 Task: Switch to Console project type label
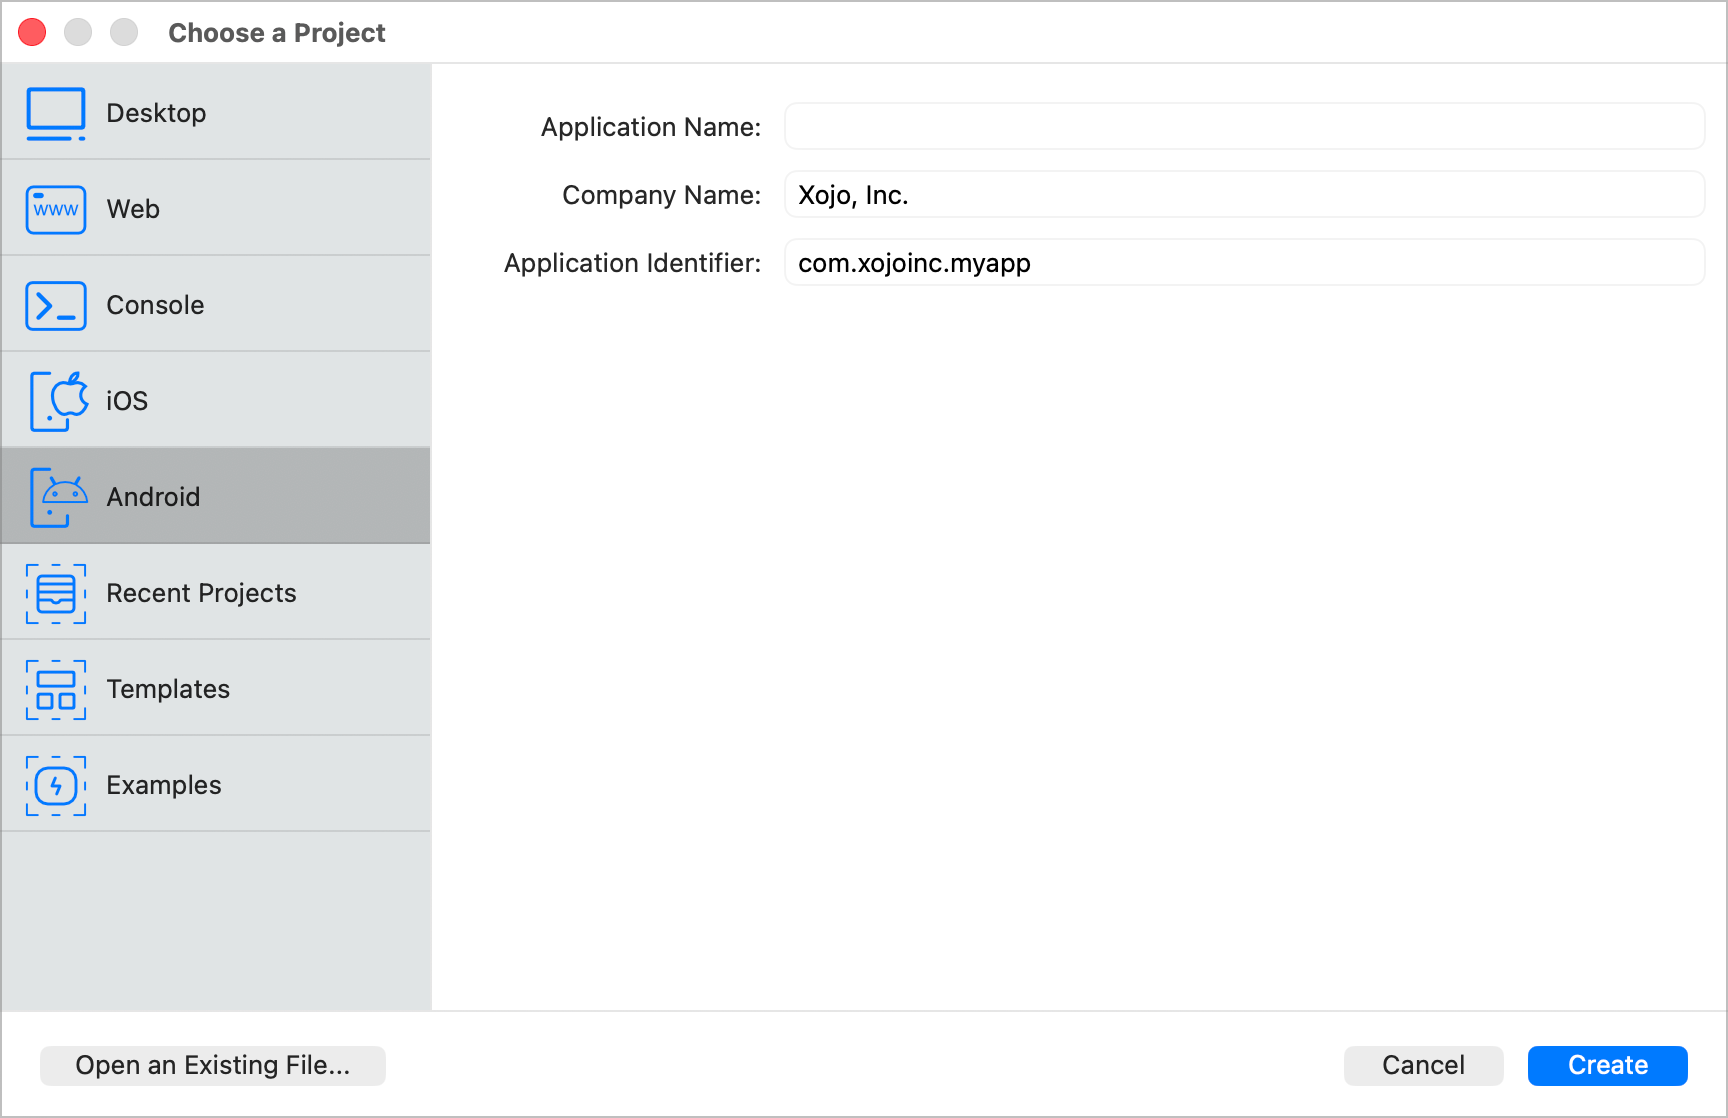[155, 305]
